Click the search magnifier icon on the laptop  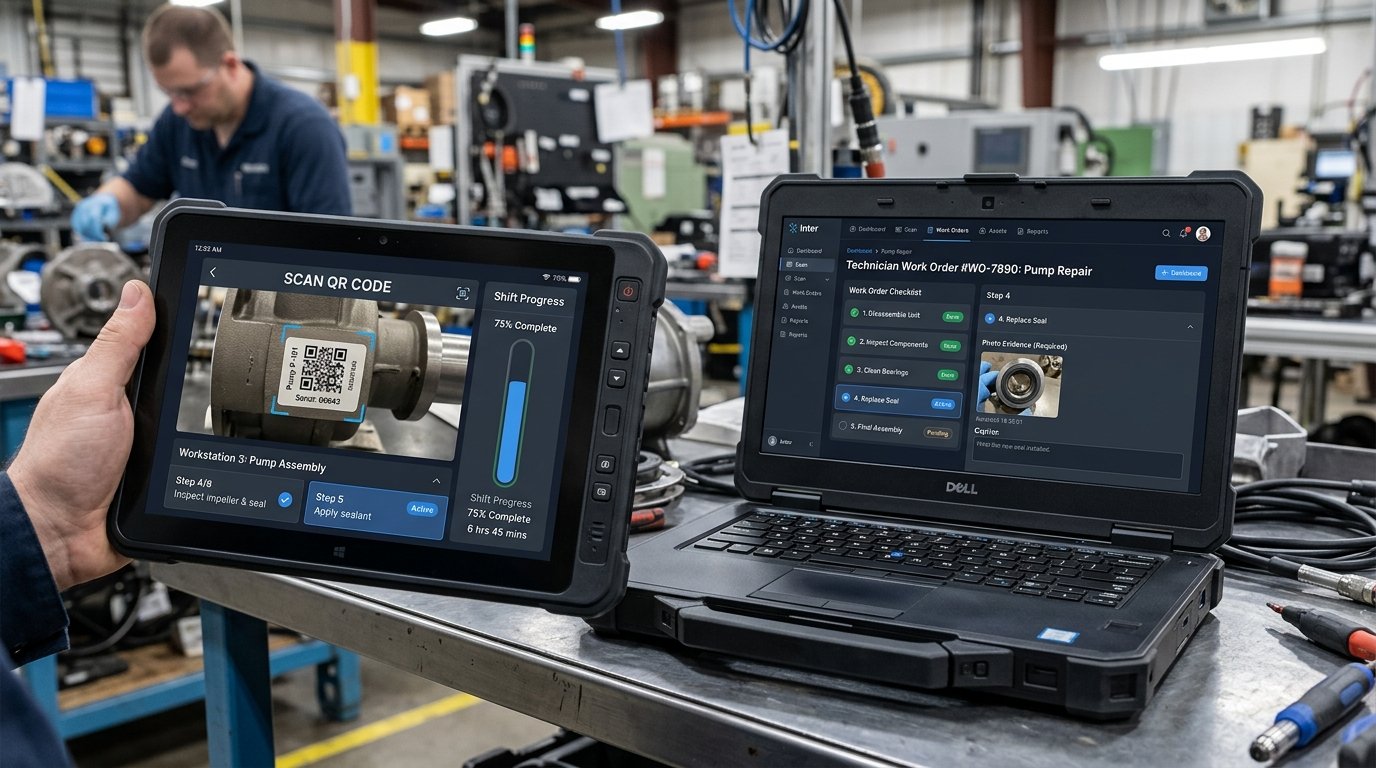tap(1166, 233)
